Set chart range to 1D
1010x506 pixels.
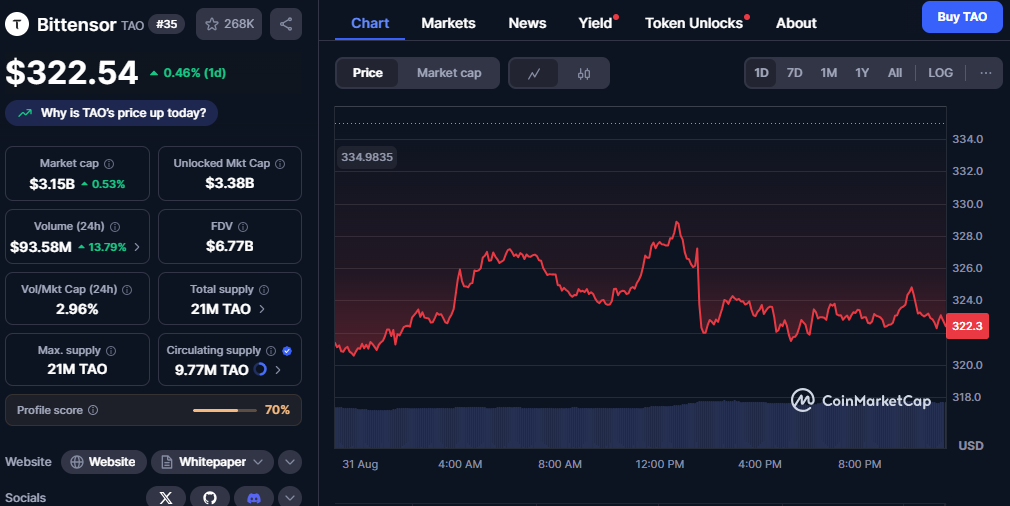coord(761,73)
